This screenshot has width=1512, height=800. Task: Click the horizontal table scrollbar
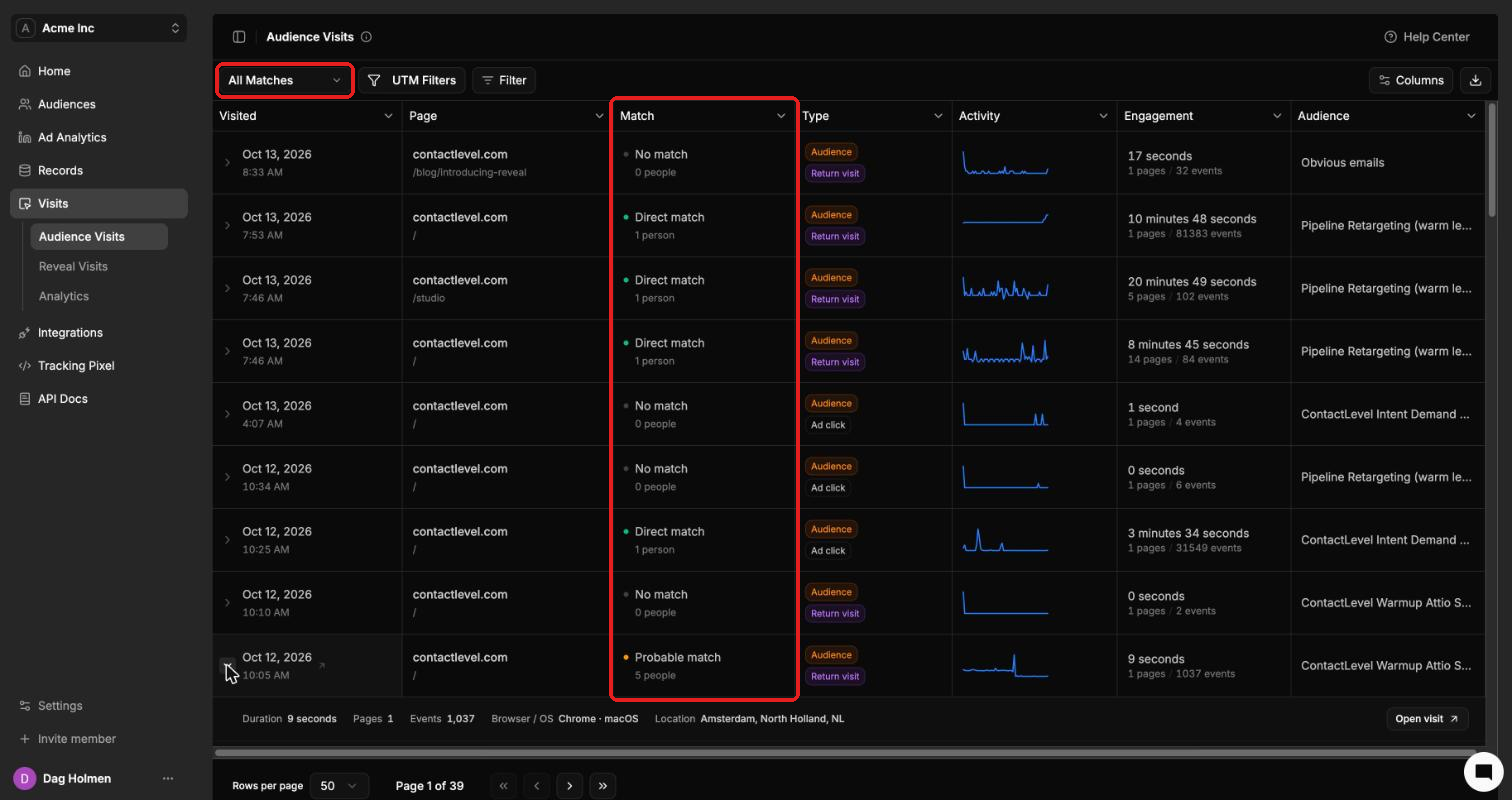[845, 752]
